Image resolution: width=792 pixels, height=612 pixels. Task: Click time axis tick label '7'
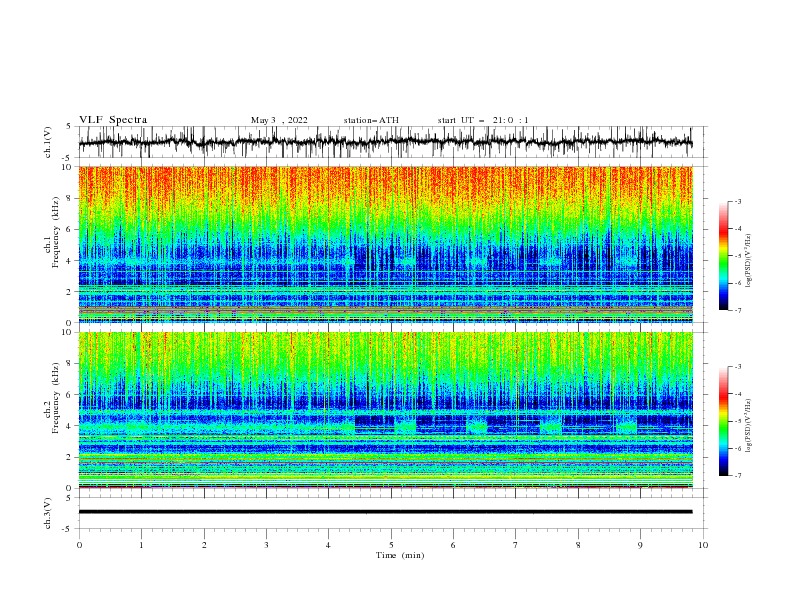coord(516,545)
